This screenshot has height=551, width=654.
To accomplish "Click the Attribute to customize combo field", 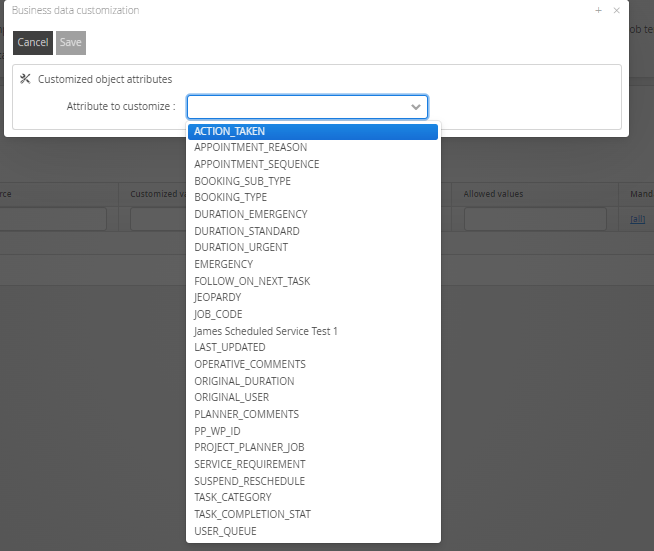I will point(307,107).
